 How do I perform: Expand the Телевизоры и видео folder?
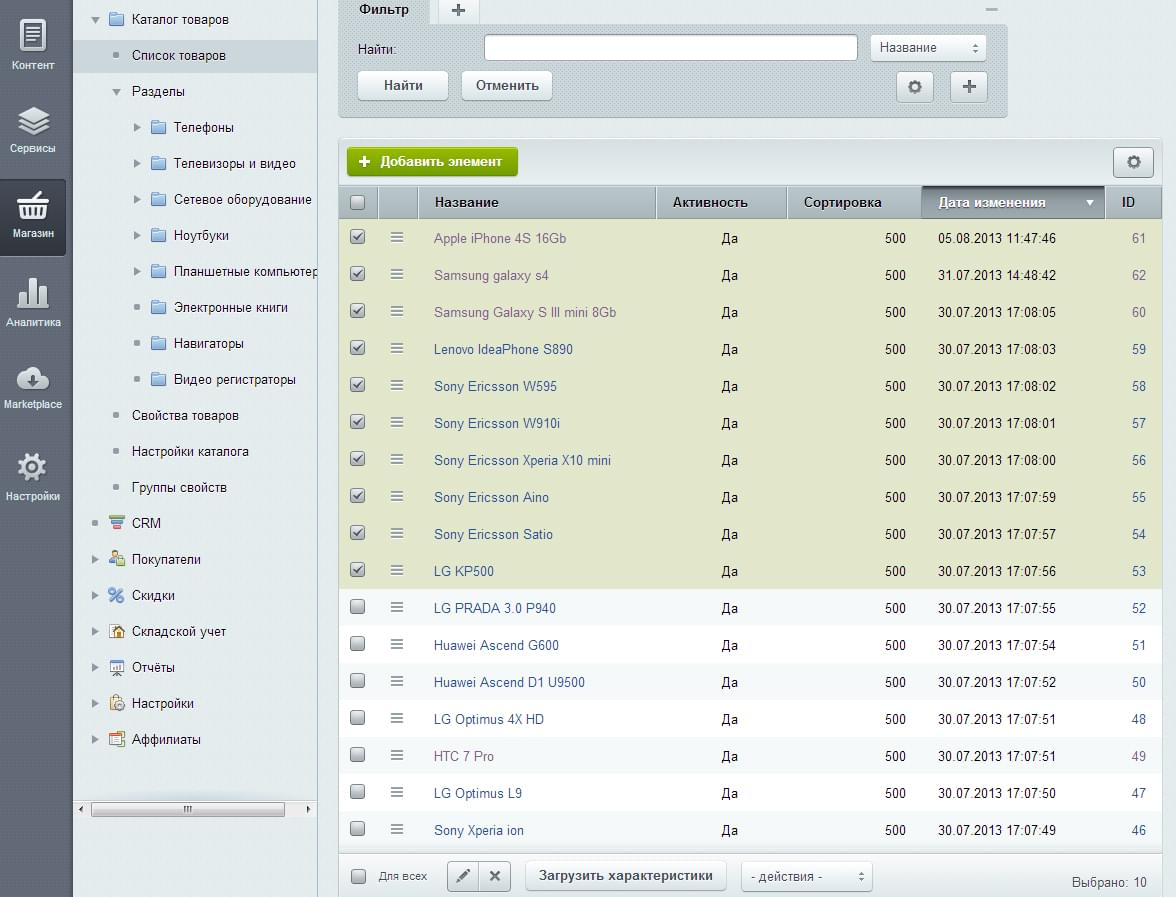tap(137, 164)
